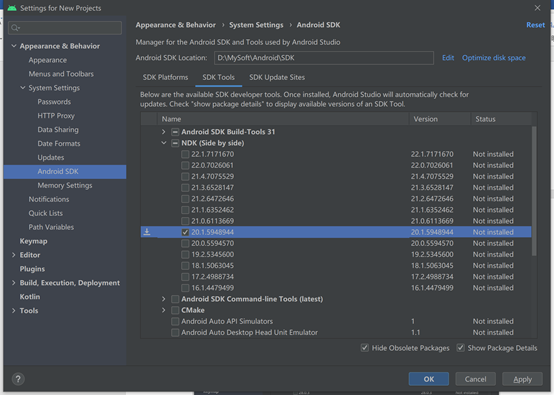Click the Android SDK Location field
Image resolution: width=554 pixels, height=395 pixels.
click(x=324, y=58)
